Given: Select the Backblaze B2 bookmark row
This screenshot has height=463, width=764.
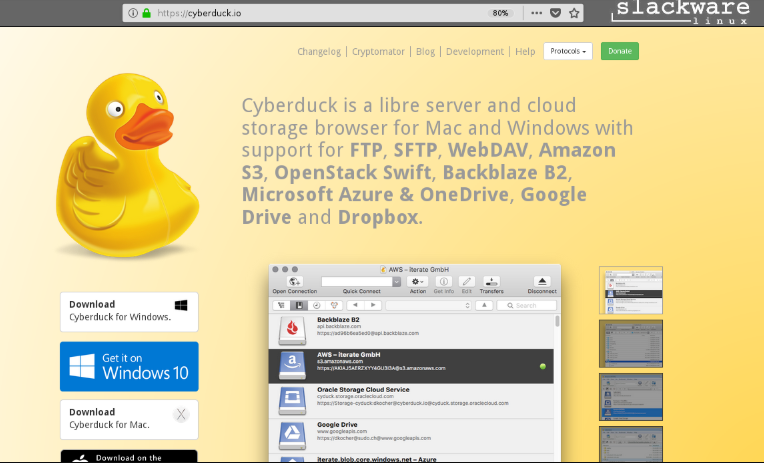Looking at the screenshot, I should click(x=411, y=331).
